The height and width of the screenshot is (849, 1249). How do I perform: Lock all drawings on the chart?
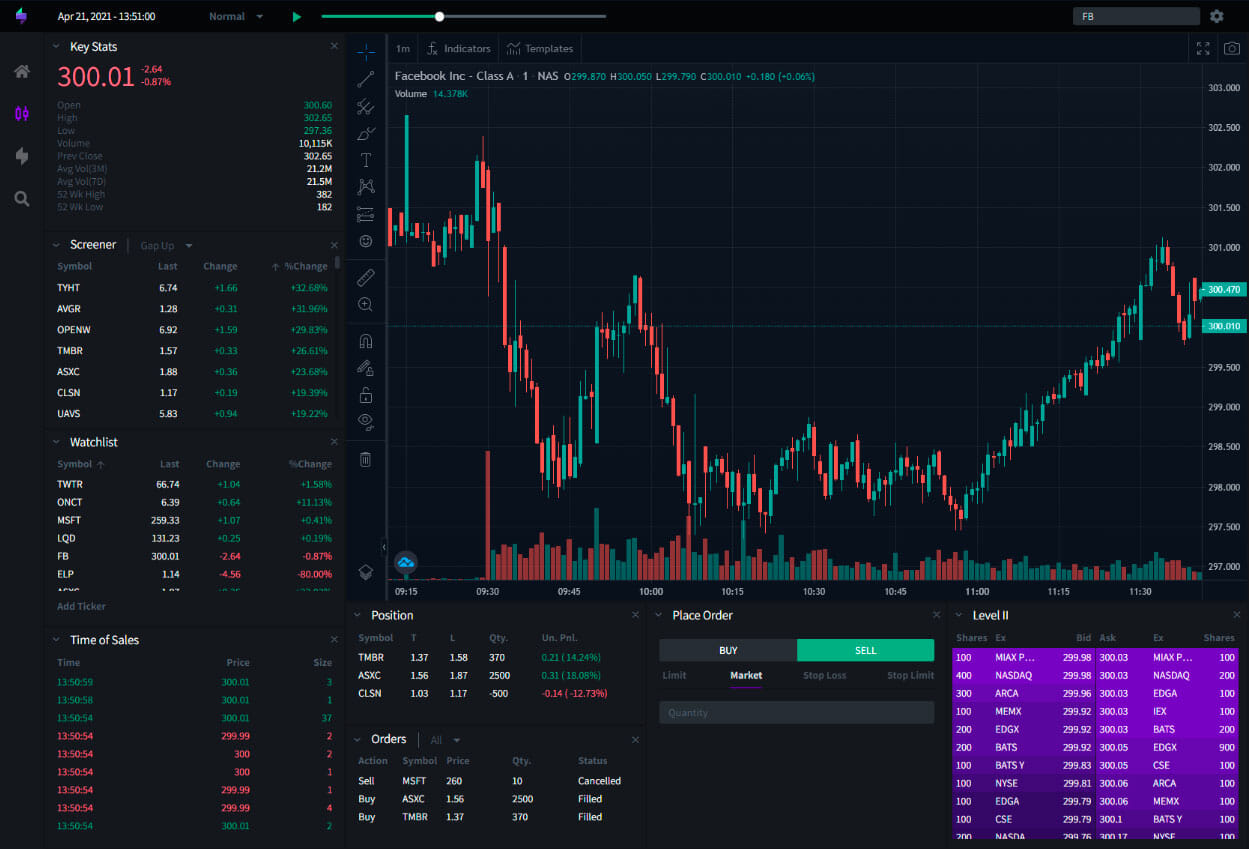point(365,394)
